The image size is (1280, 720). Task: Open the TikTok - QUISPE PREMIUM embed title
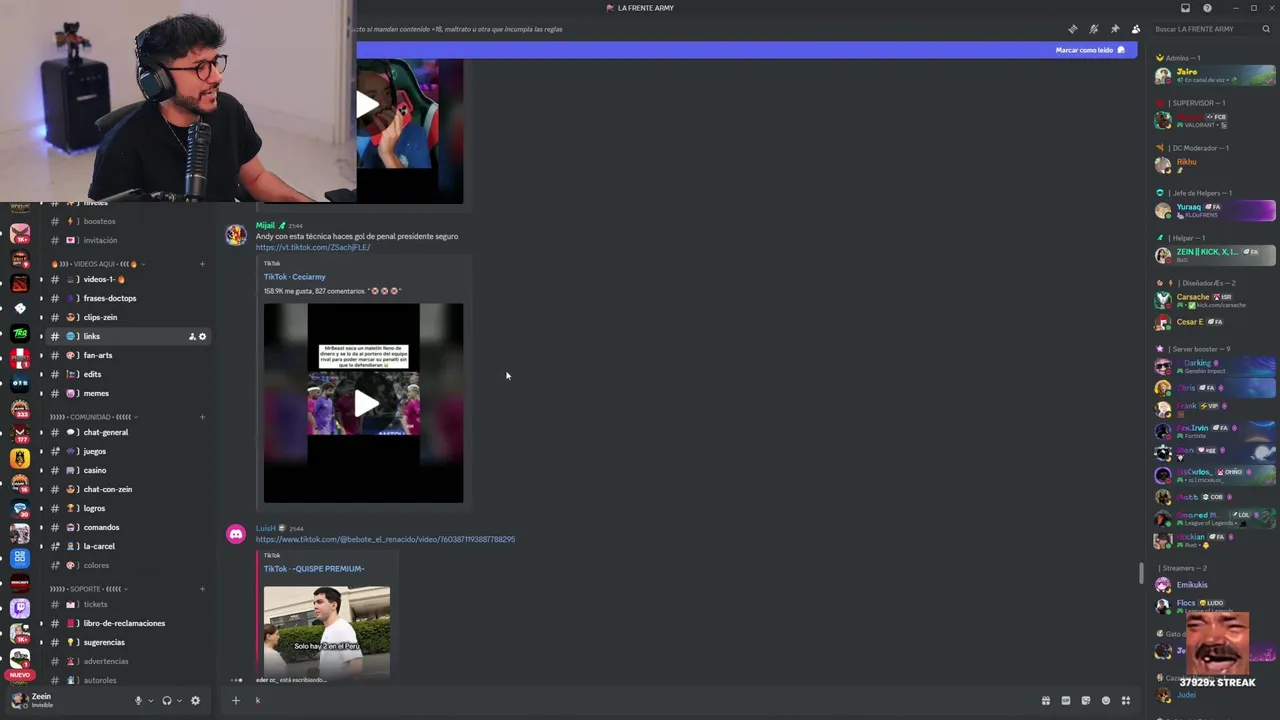pyautogui.click(x=314, y=569)
